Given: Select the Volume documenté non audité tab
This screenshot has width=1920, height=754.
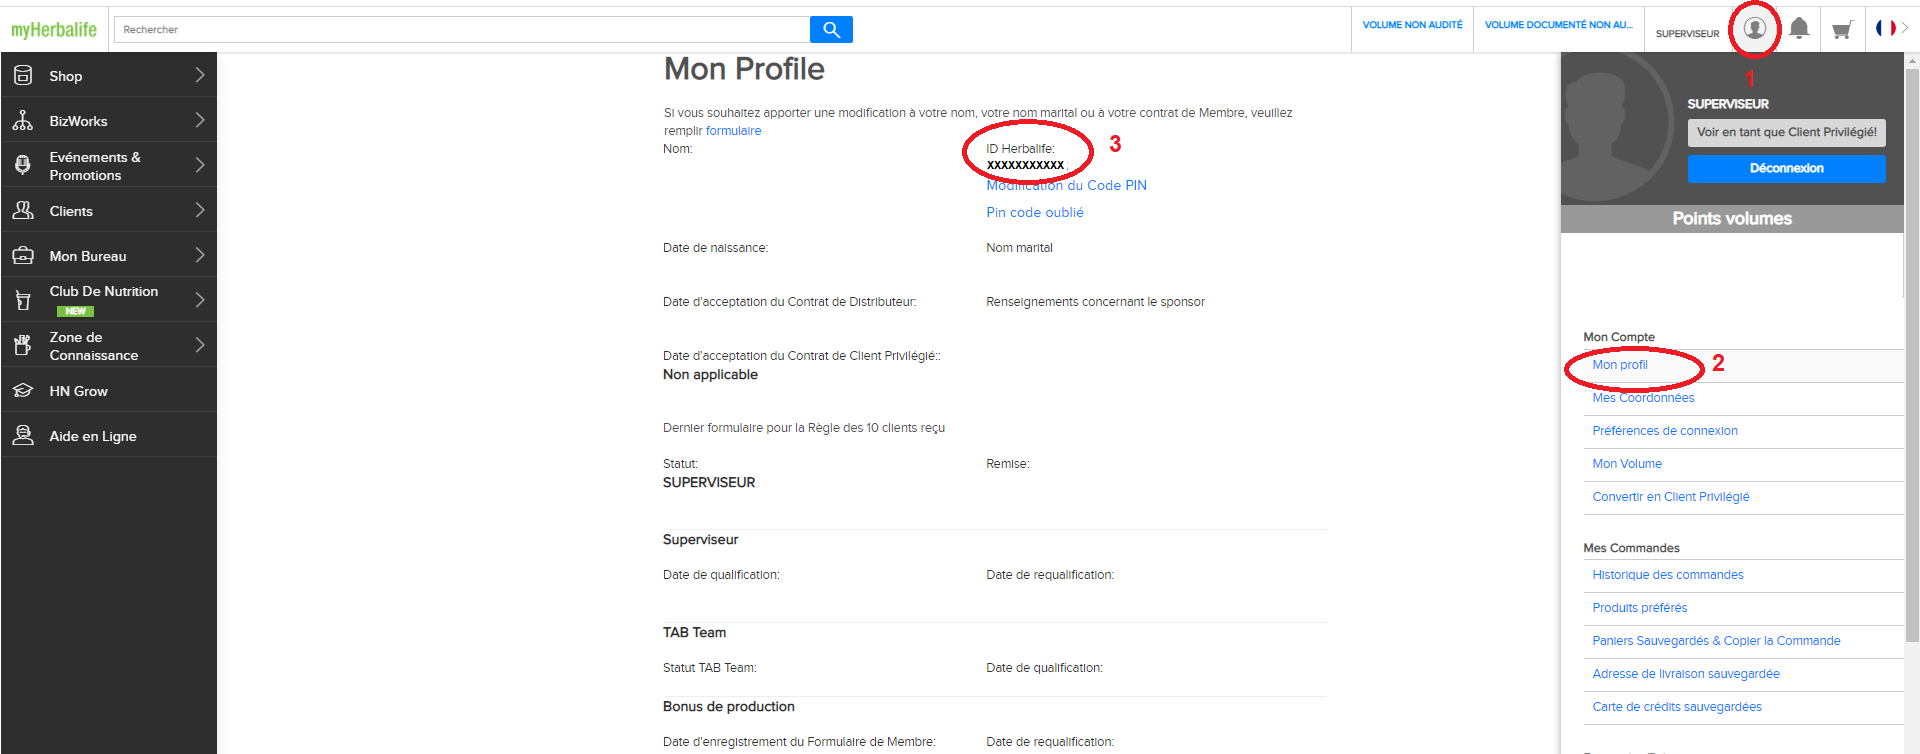Looking at the screenshot, I should (1558, 25).
